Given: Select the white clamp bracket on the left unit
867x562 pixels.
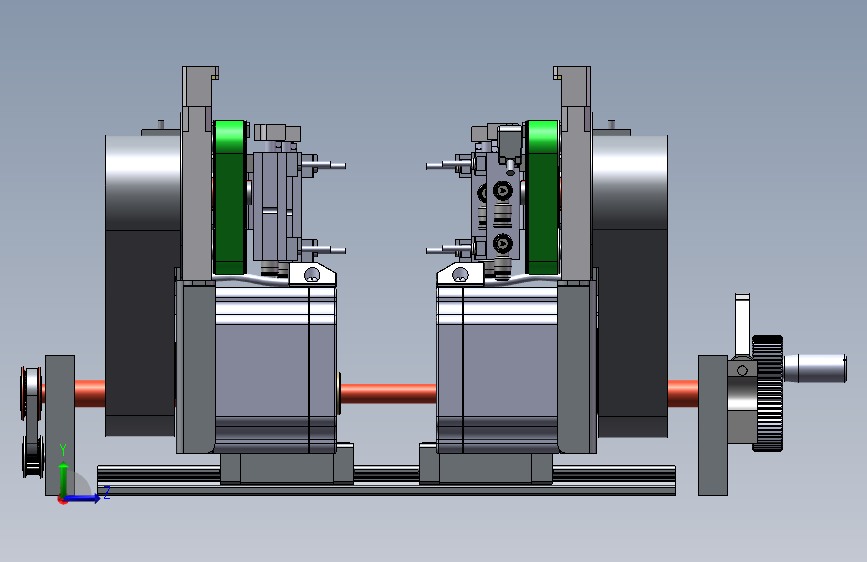Looking at the screenshot, I should (x=312, y=274).
